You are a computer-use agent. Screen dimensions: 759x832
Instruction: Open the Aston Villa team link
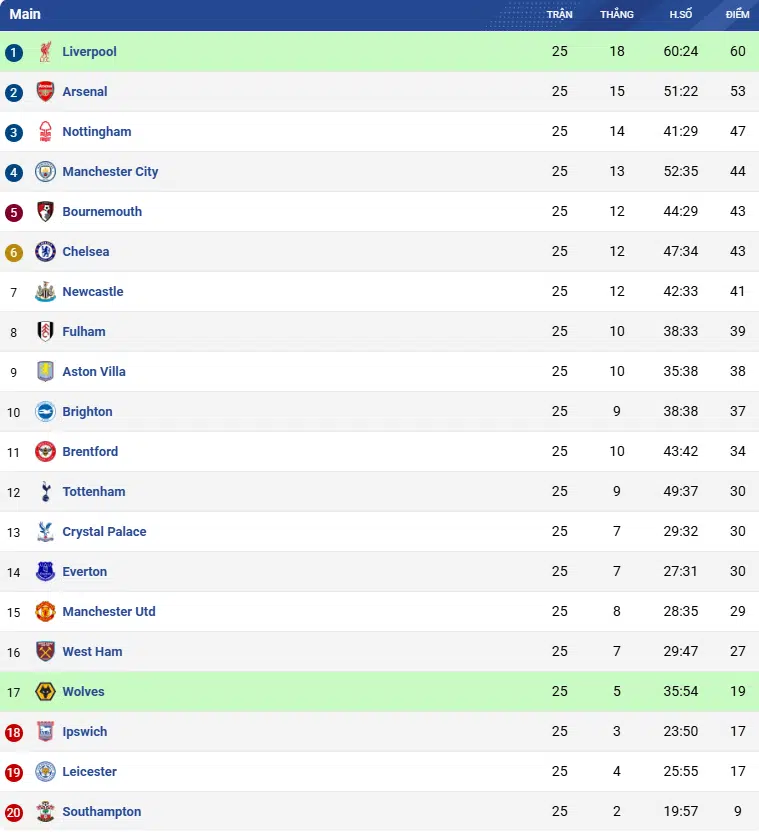(94, 371)
